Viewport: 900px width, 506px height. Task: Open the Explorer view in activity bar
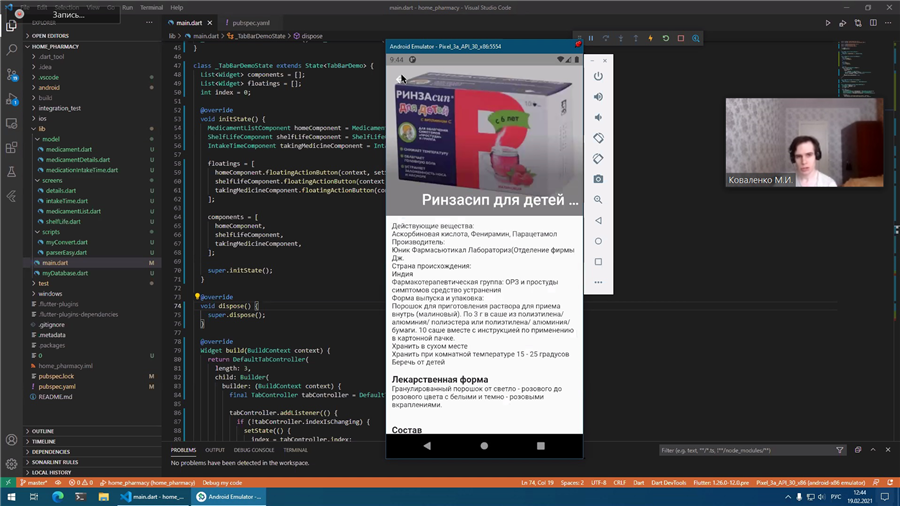11,26
